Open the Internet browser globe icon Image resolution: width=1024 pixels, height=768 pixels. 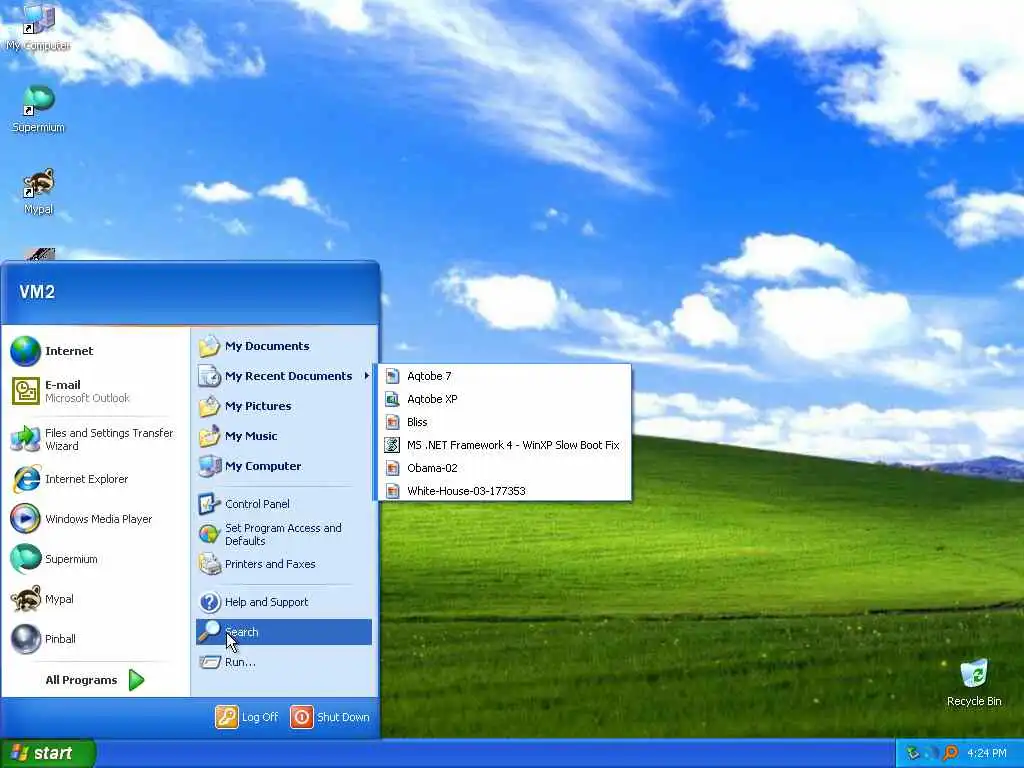[x=25, y=351]
